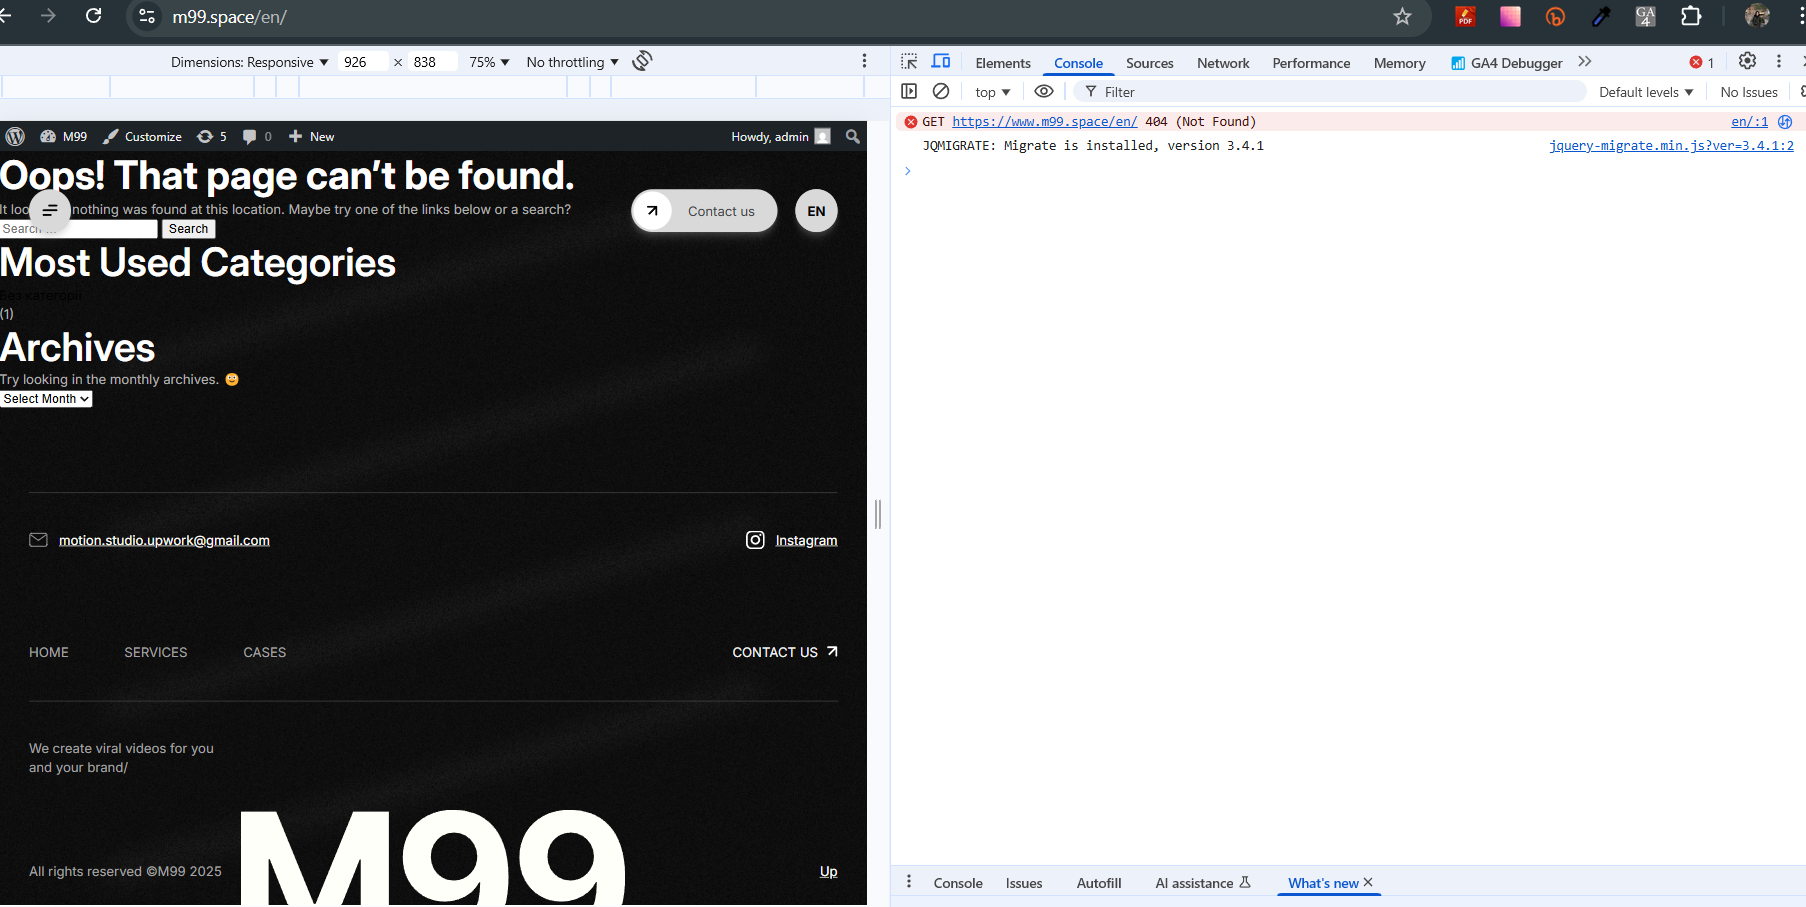Click the Up link to scroll top
The width and height of the screenshot is (1806, 907).
829,871
